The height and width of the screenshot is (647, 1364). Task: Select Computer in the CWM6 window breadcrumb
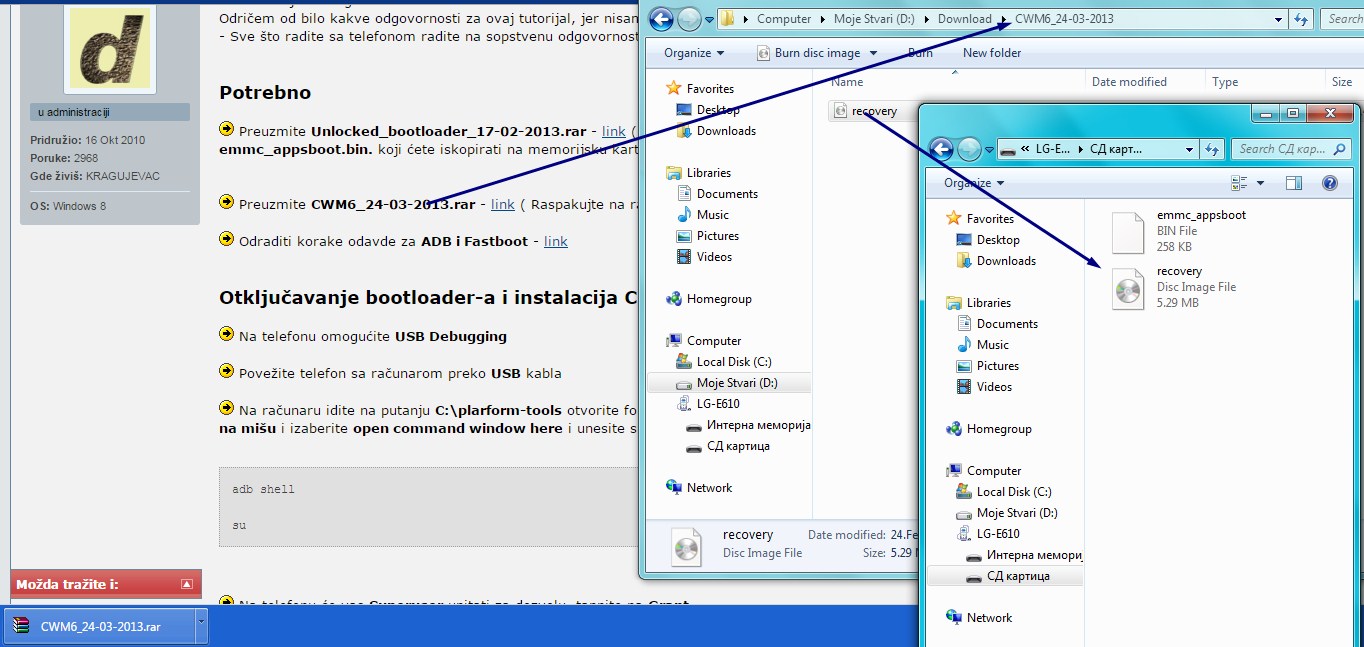(x=784, y=19)
